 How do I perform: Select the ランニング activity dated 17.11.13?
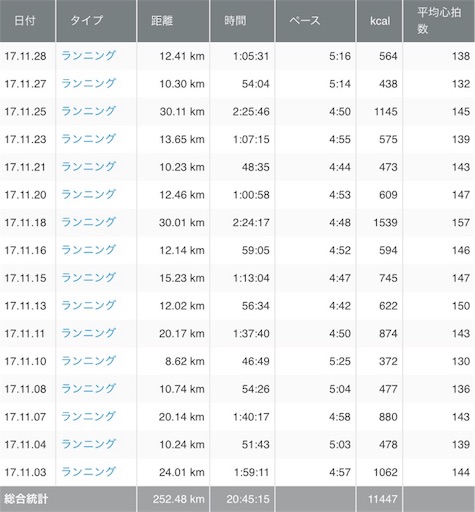(x=88, y=305)
